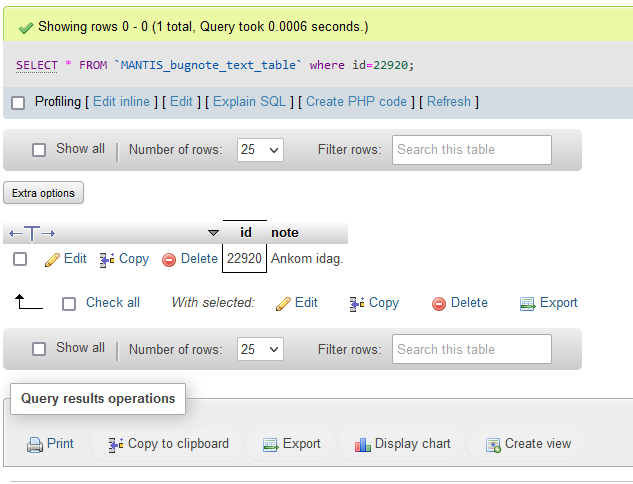Sort by the id column header

[x=246, y=232]
